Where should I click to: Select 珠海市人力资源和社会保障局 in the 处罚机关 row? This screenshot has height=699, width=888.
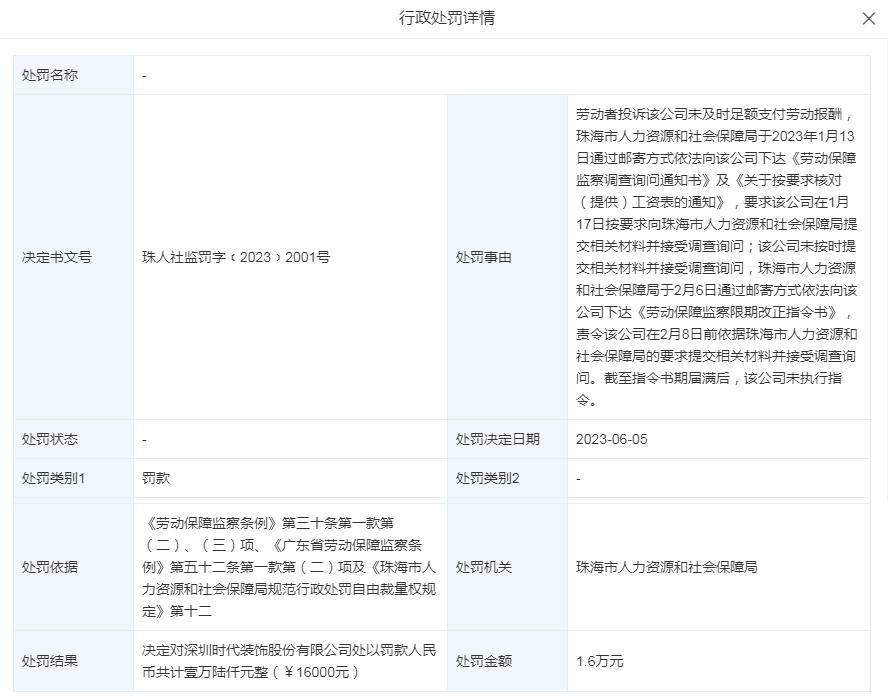coord(666,567)
